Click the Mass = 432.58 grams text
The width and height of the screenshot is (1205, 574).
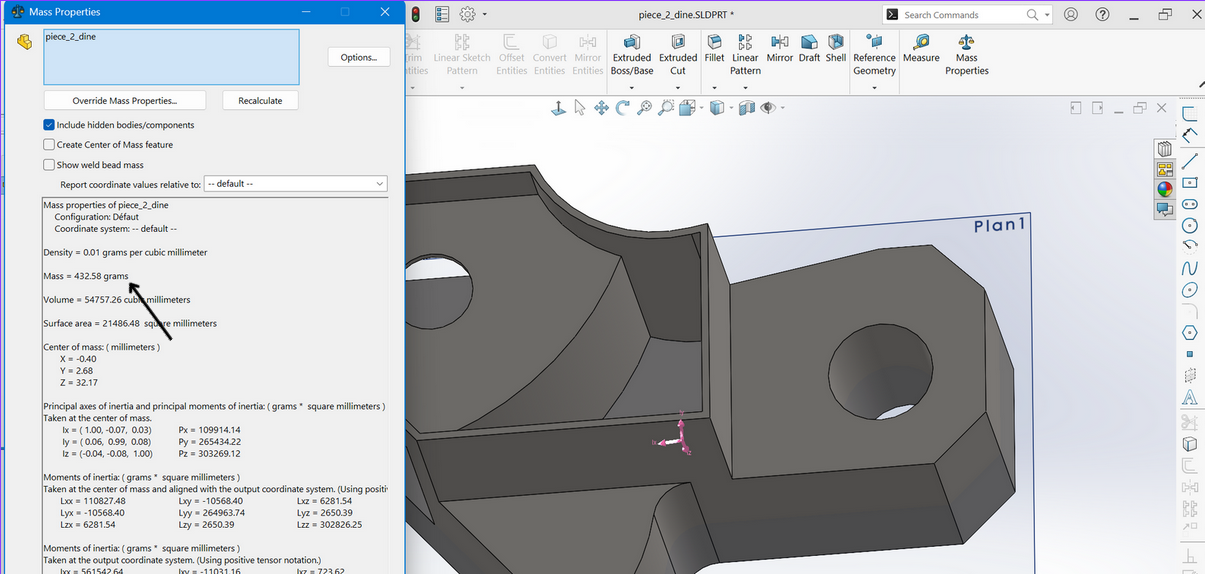86,276
